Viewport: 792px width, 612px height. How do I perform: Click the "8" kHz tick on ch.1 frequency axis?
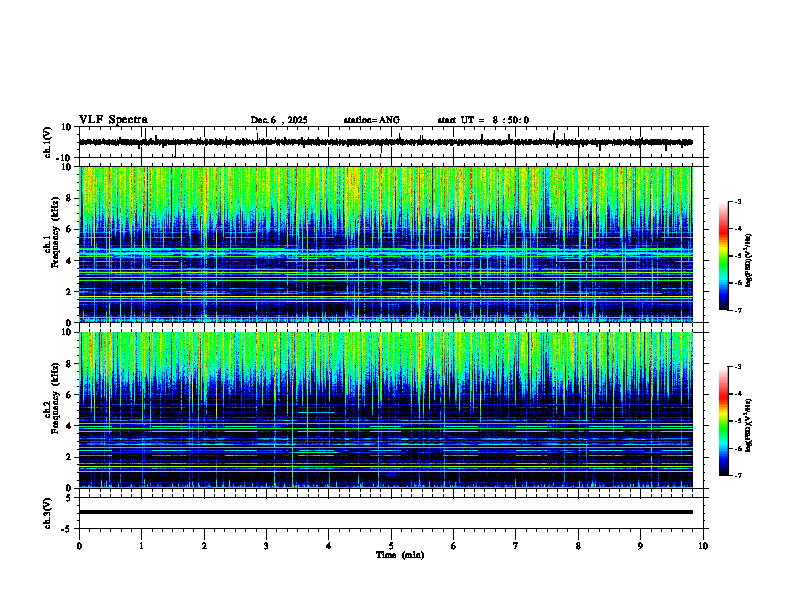tap(69, 198)
